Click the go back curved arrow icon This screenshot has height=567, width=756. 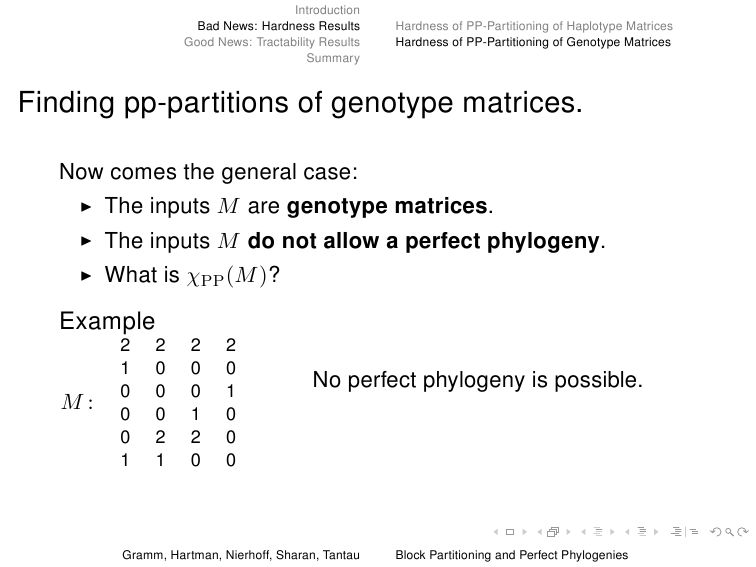716,532
